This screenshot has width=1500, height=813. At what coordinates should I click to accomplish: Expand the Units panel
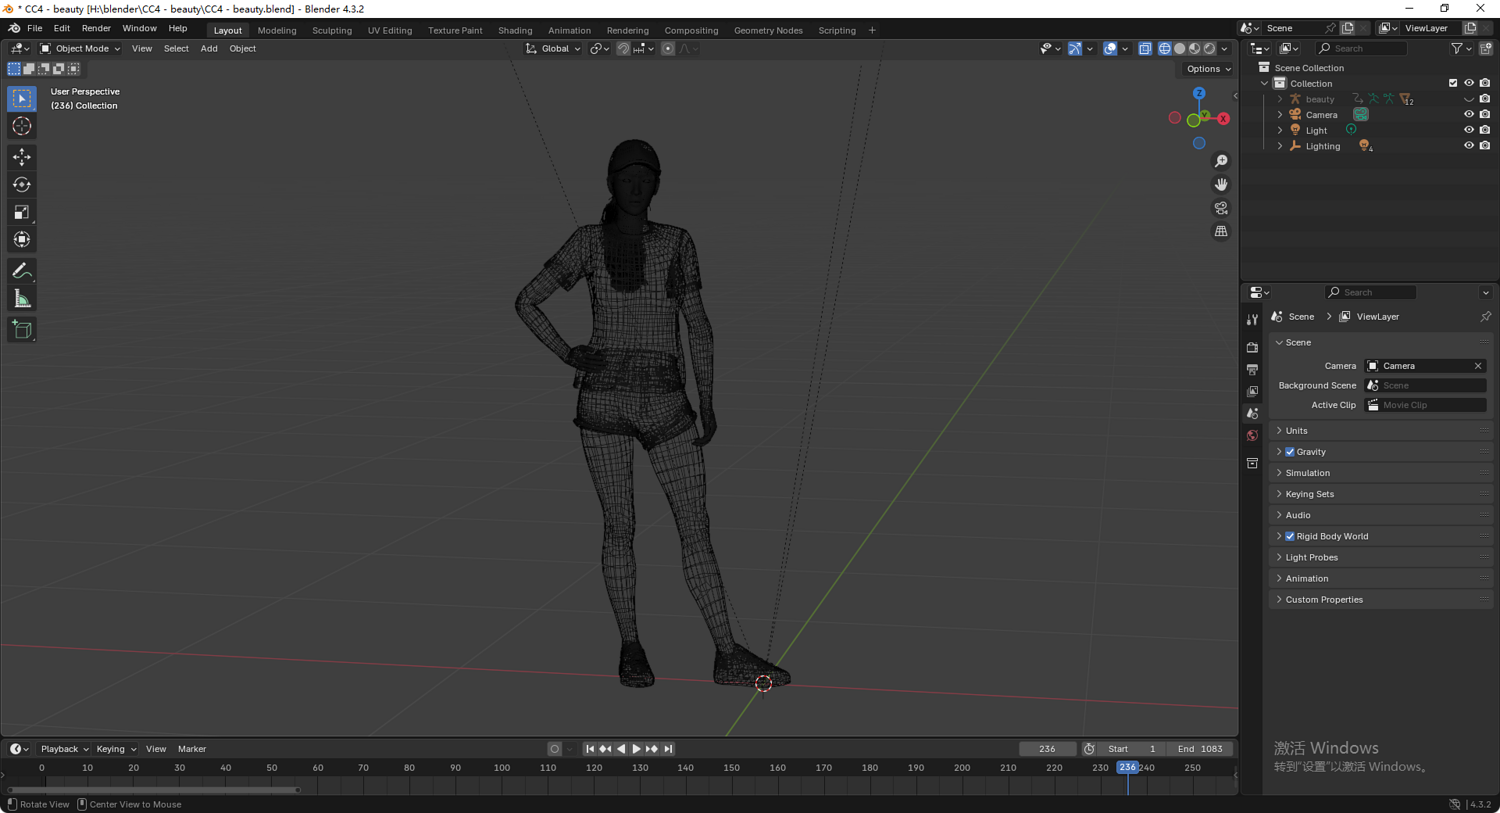[x=1297, y=431]
